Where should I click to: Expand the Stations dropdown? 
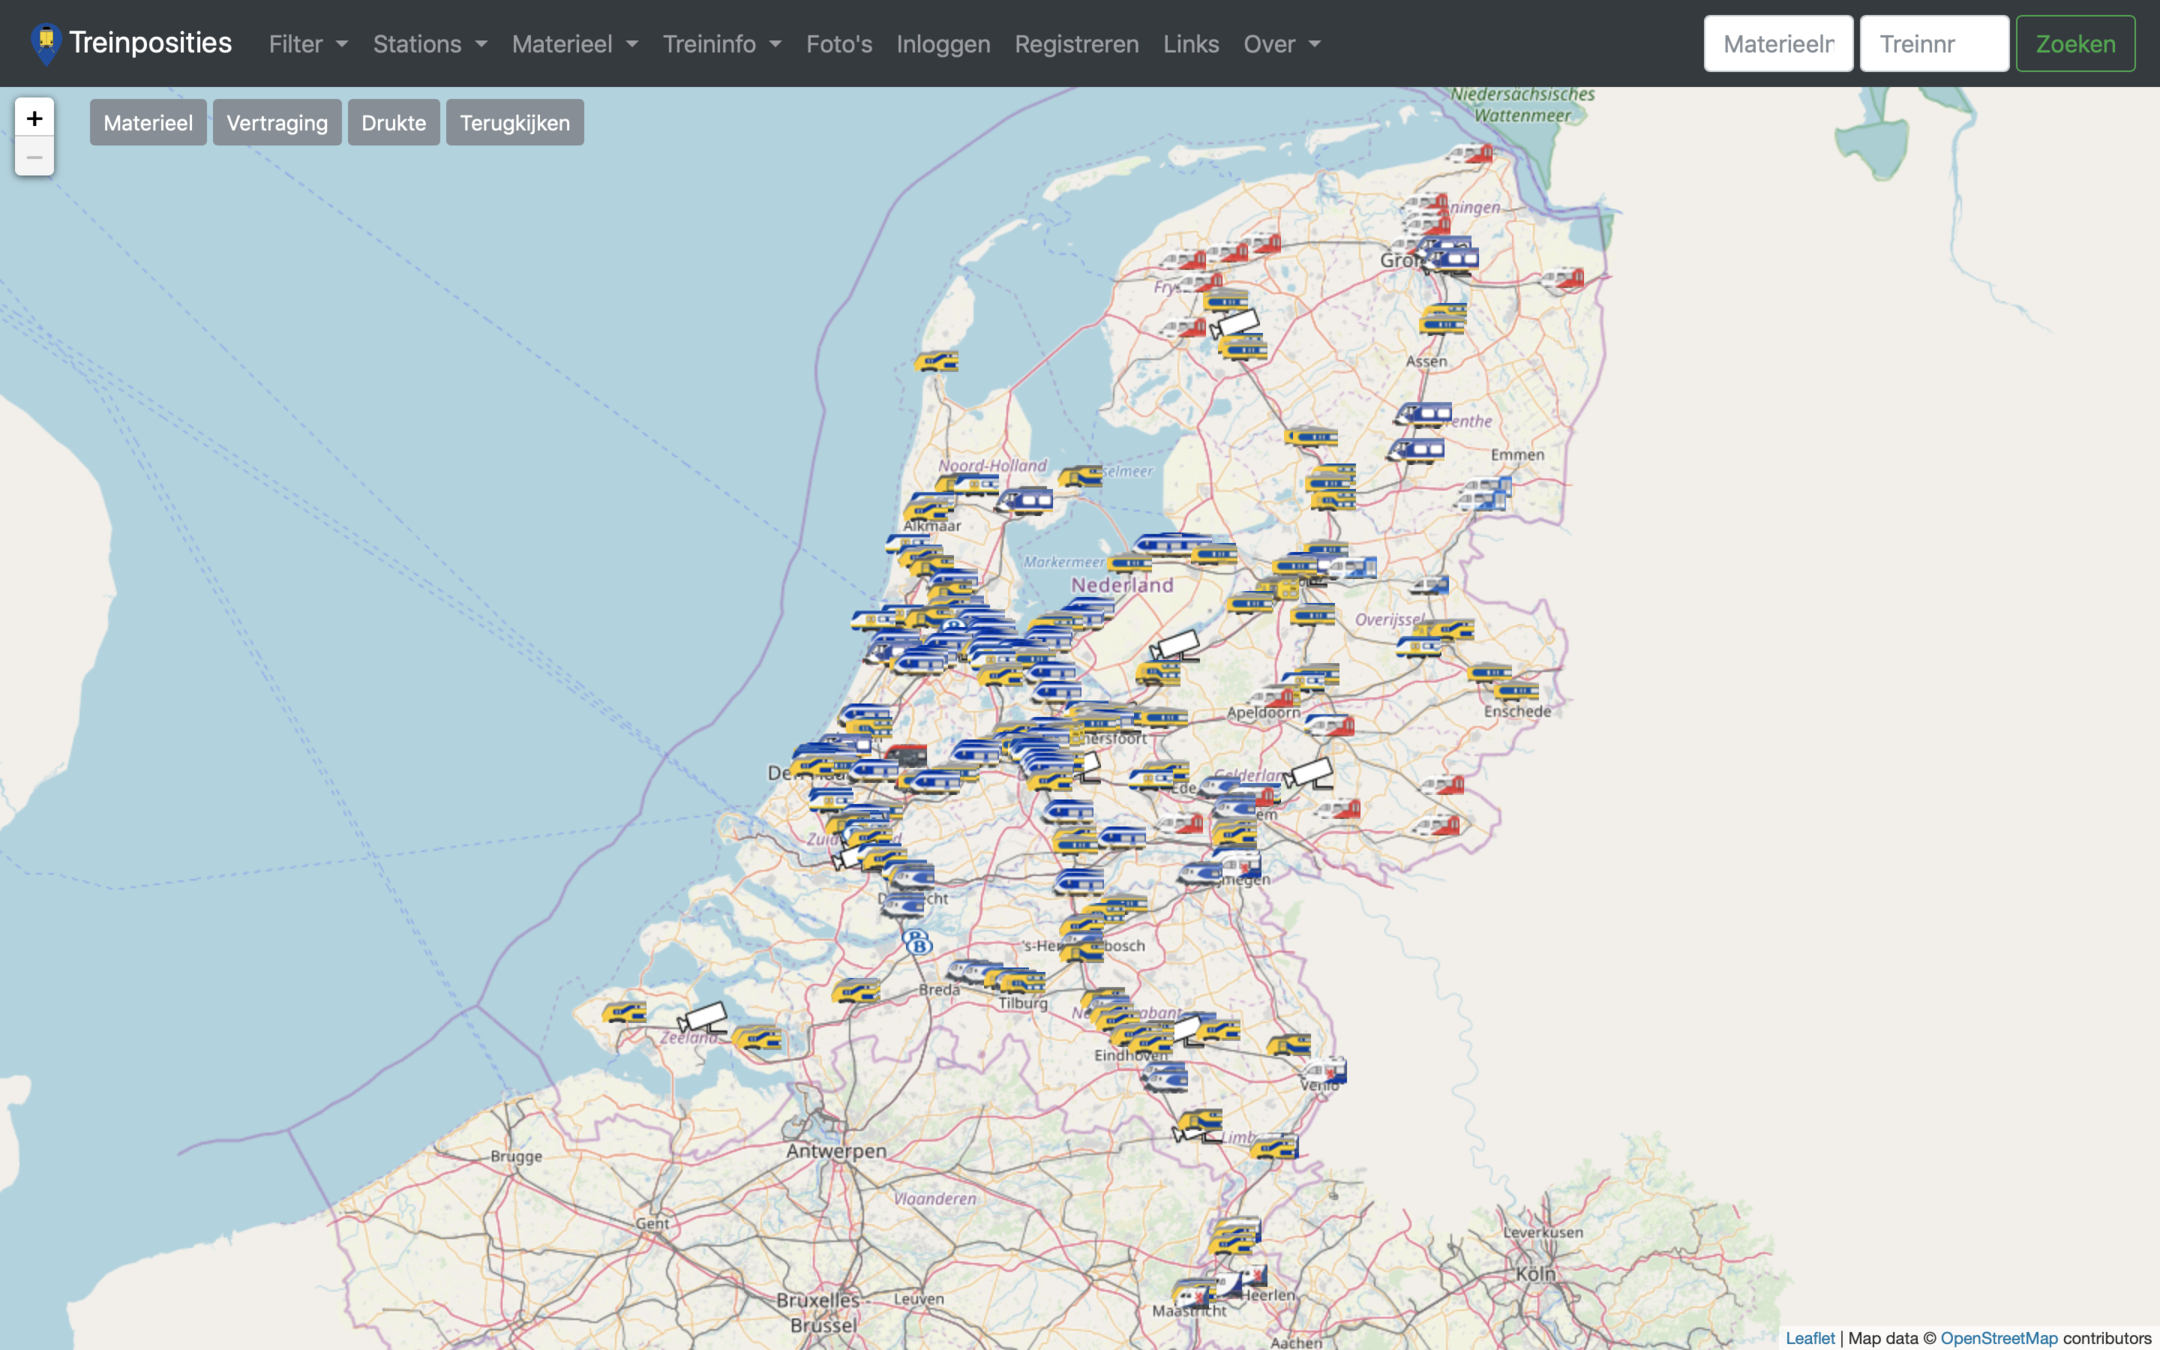pyautogui.click(x=430, y=44)
